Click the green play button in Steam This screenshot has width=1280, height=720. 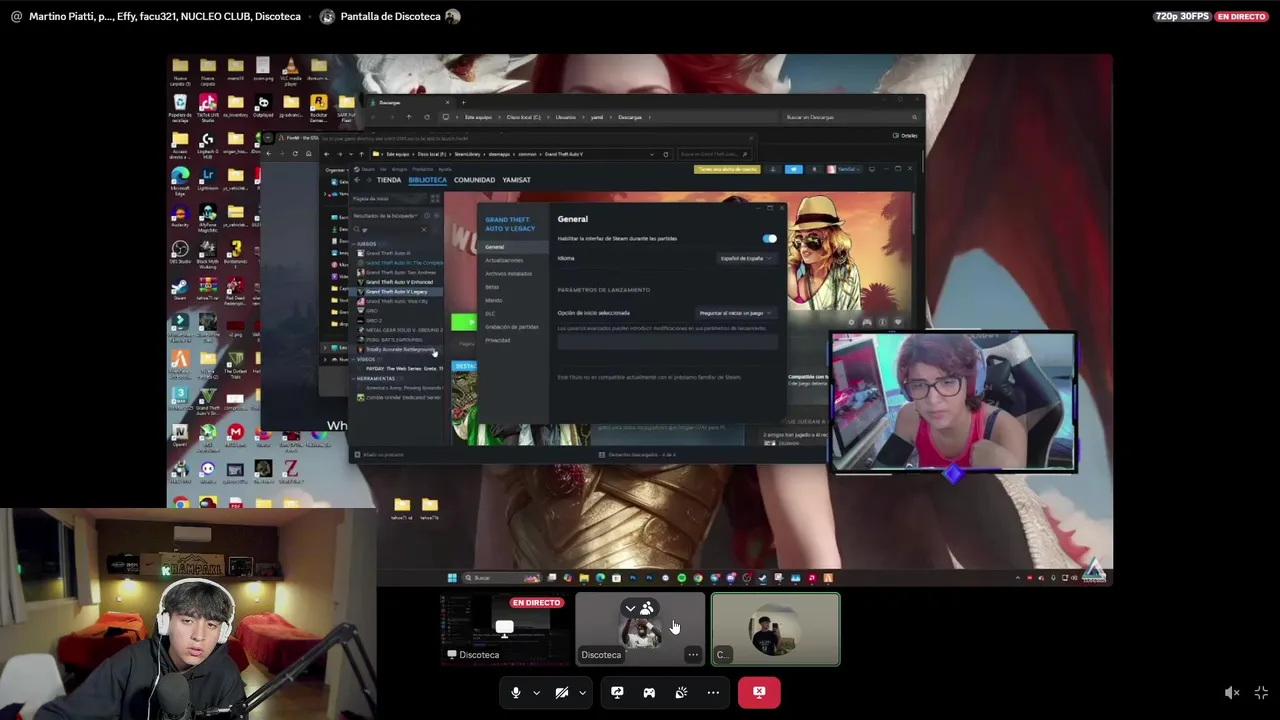point(463,321)
